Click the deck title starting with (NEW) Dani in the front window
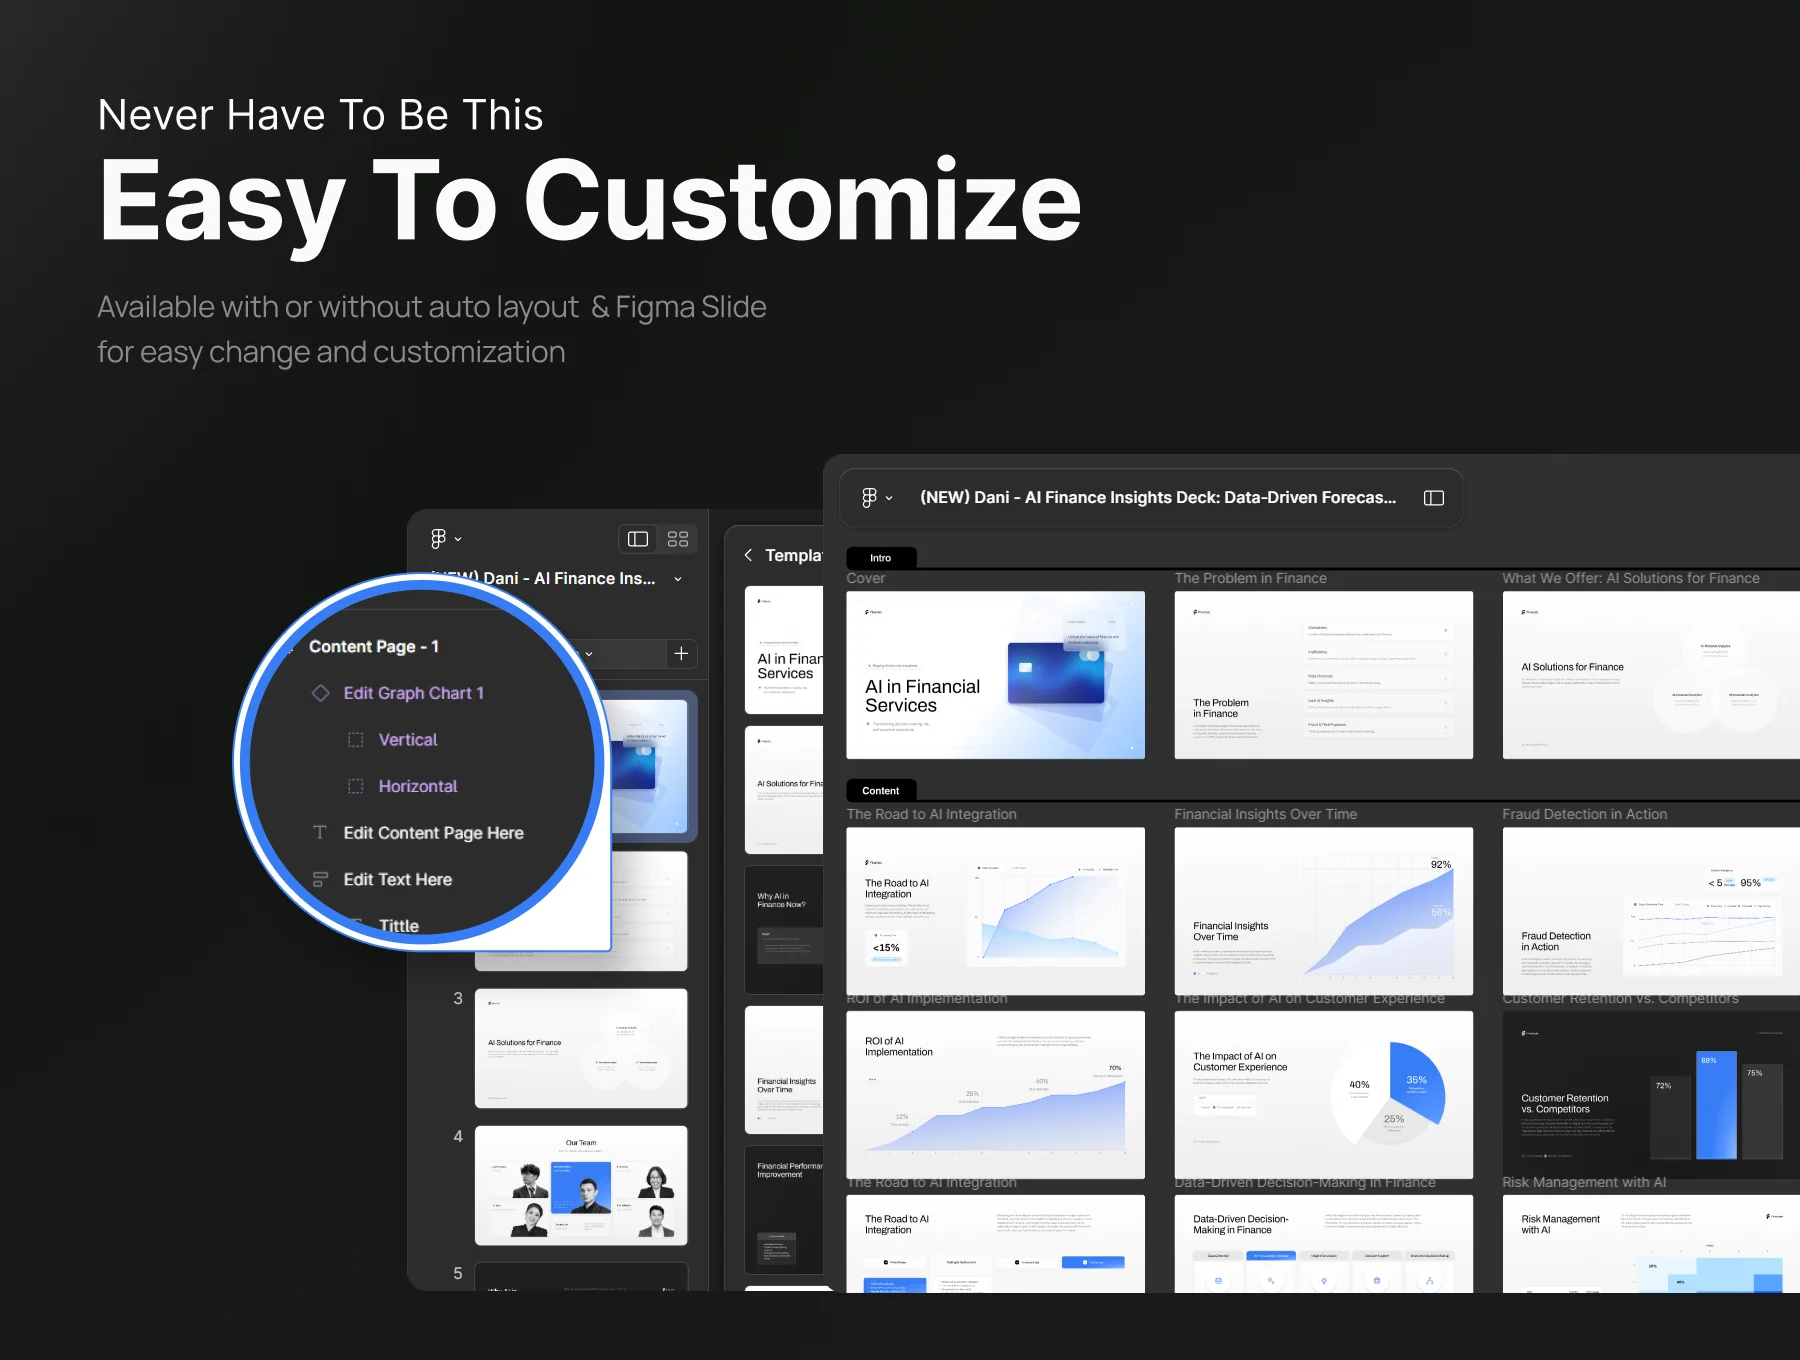 [1158, 498]
